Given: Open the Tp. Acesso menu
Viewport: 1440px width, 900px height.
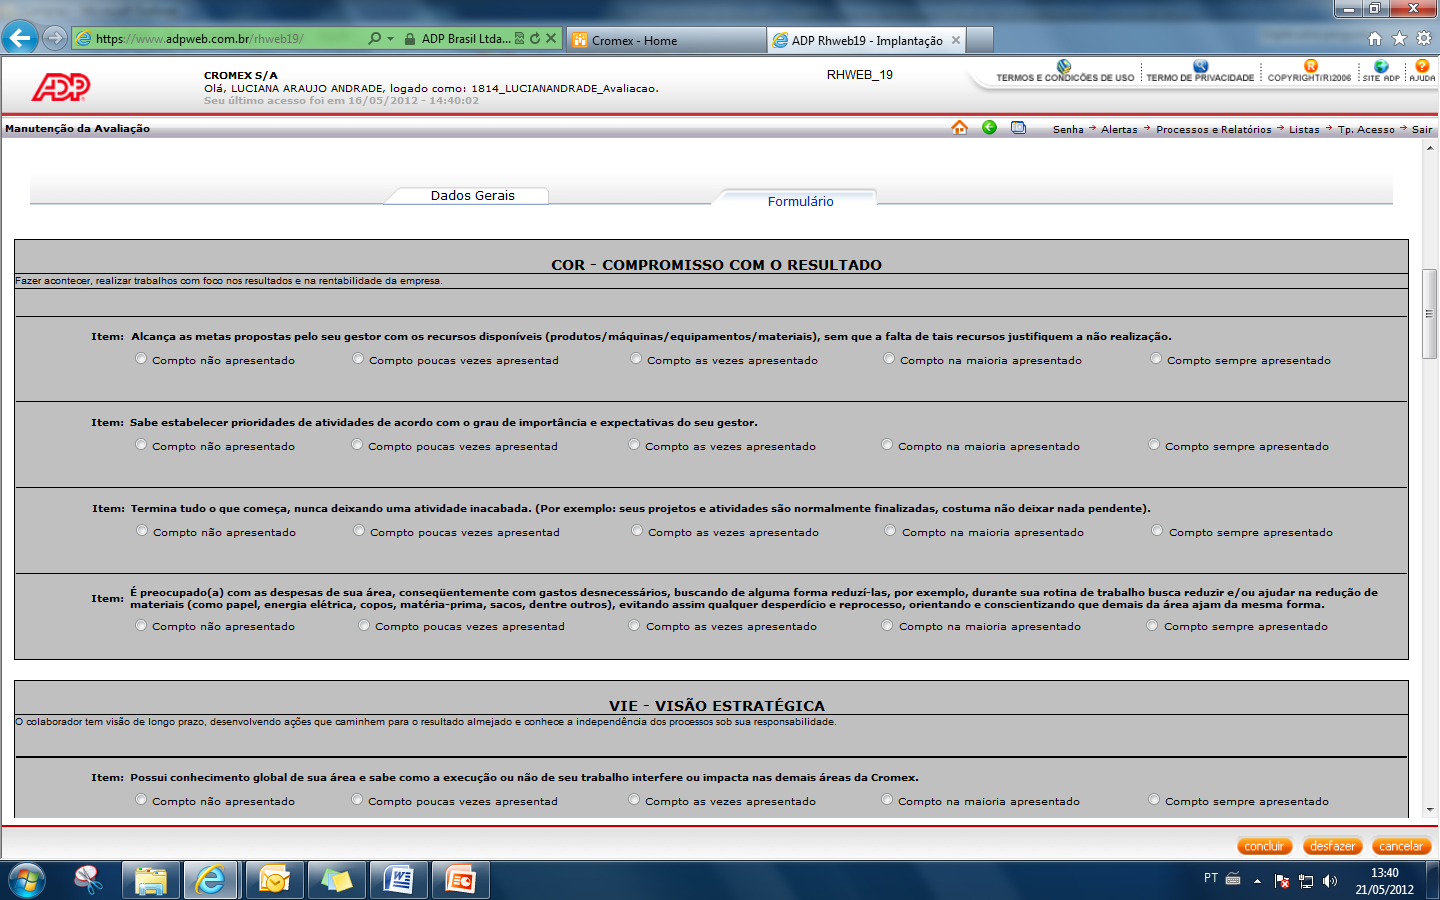Looking at the screenshot, I should [1366, 129].
